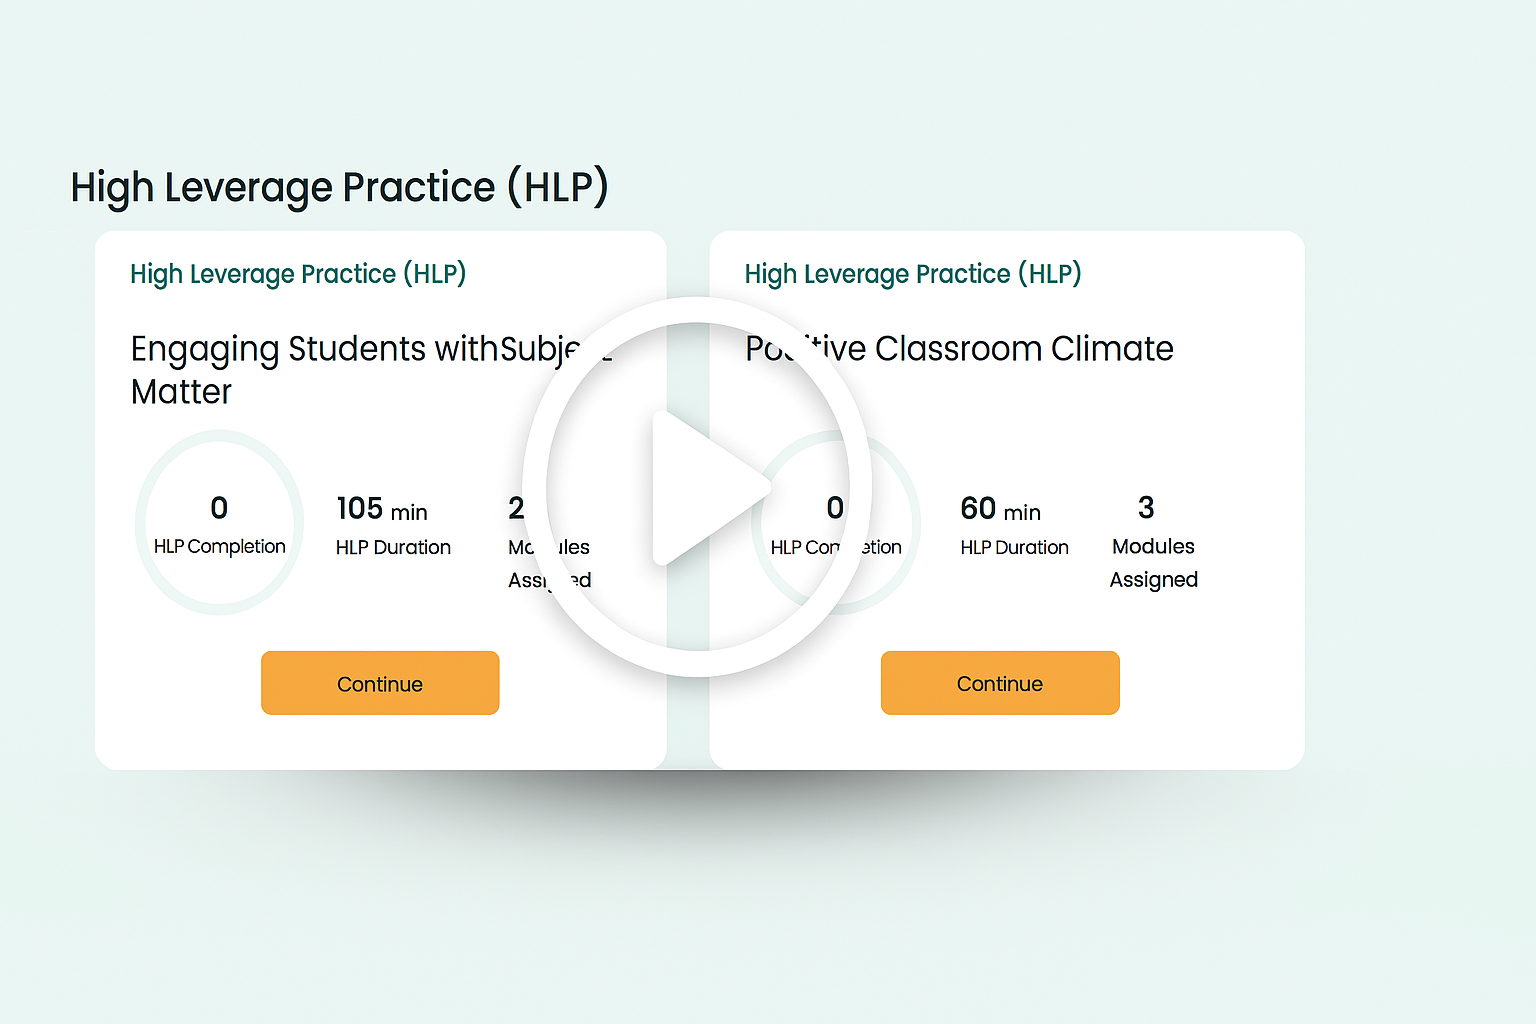
Task: Click the large play button overlay
Action: tap(697, 487)
